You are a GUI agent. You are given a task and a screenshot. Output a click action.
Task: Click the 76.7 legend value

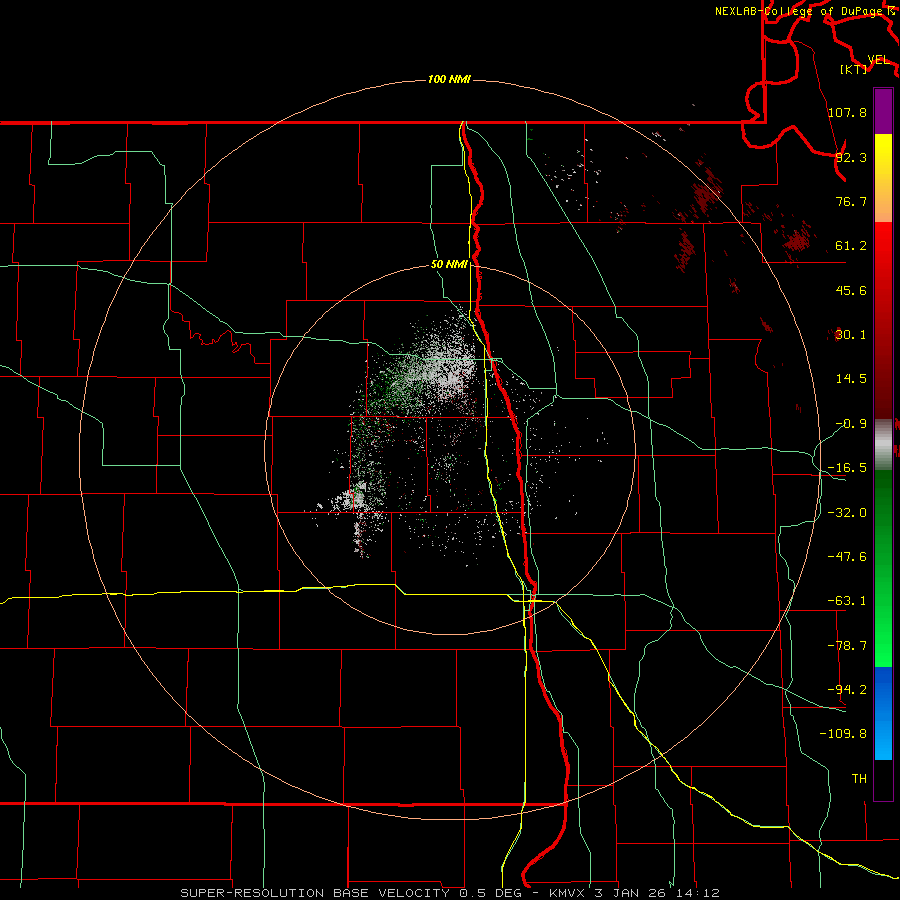[851, 201]
